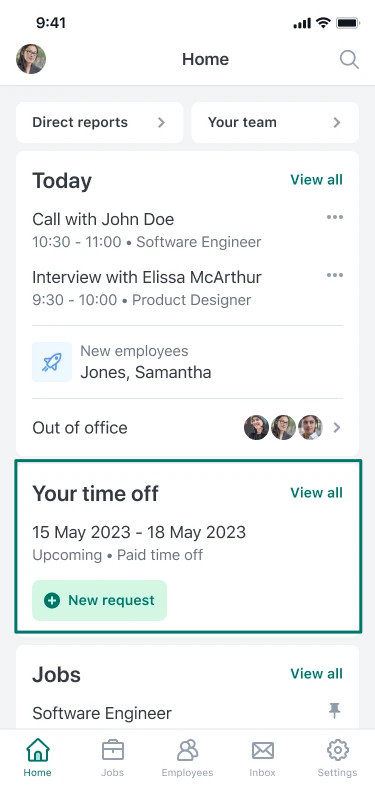375x791 pixels.
Task: Select the Home tab icon
Action: click(38, 750)
